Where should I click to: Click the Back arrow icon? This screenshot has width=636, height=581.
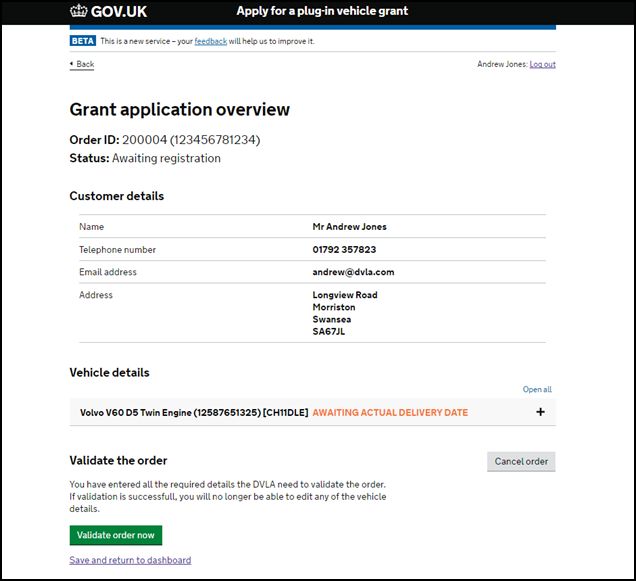tap(72, 64)
